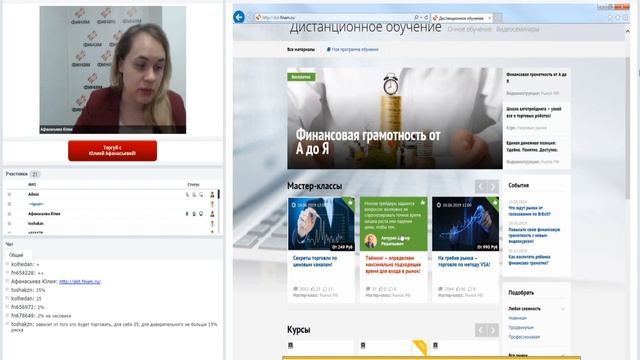
Task: Click the webinar presenter video feed
Action: point(113,70)
